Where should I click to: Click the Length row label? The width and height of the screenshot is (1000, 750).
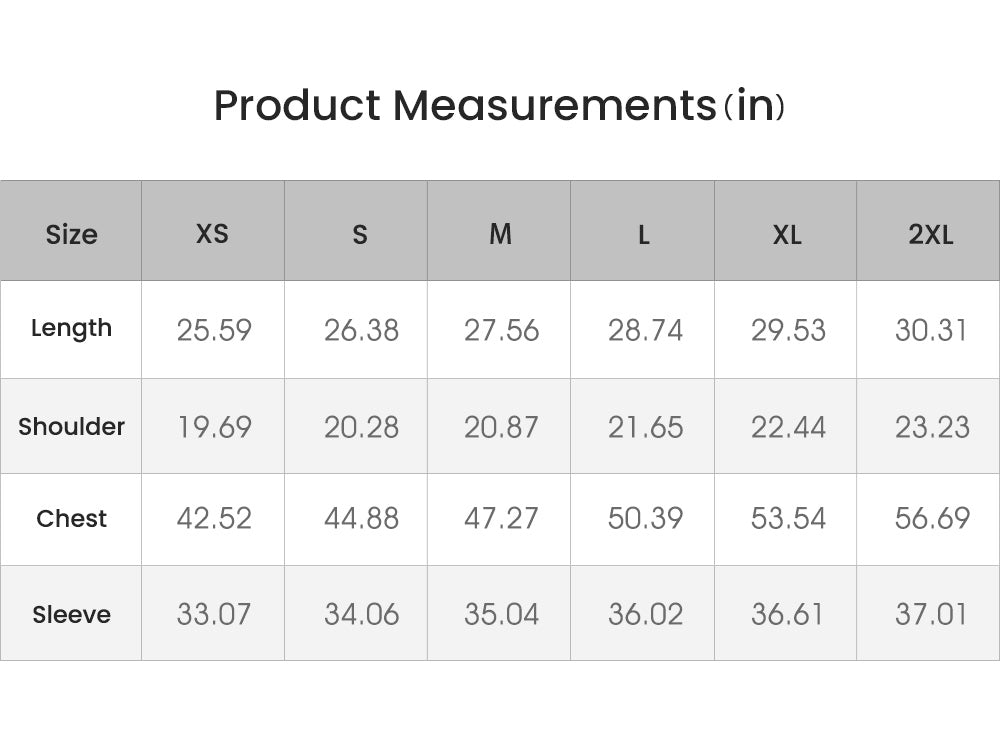coord(71,328)
